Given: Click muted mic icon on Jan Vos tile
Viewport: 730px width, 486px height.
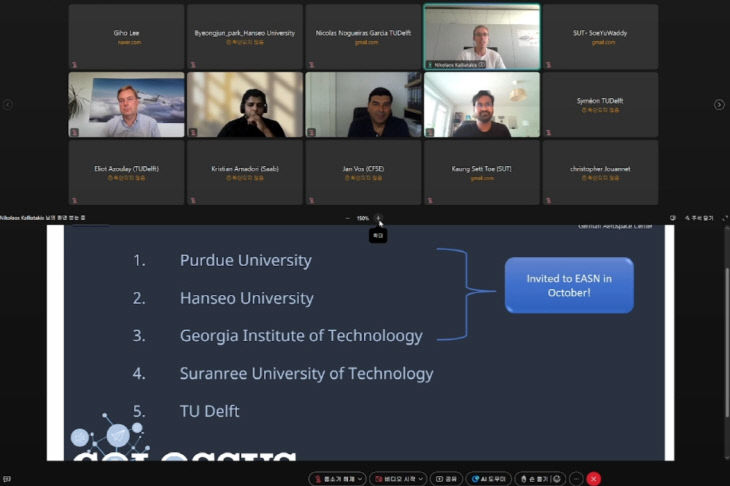Looking at the screenshot, I should (311, 201).
